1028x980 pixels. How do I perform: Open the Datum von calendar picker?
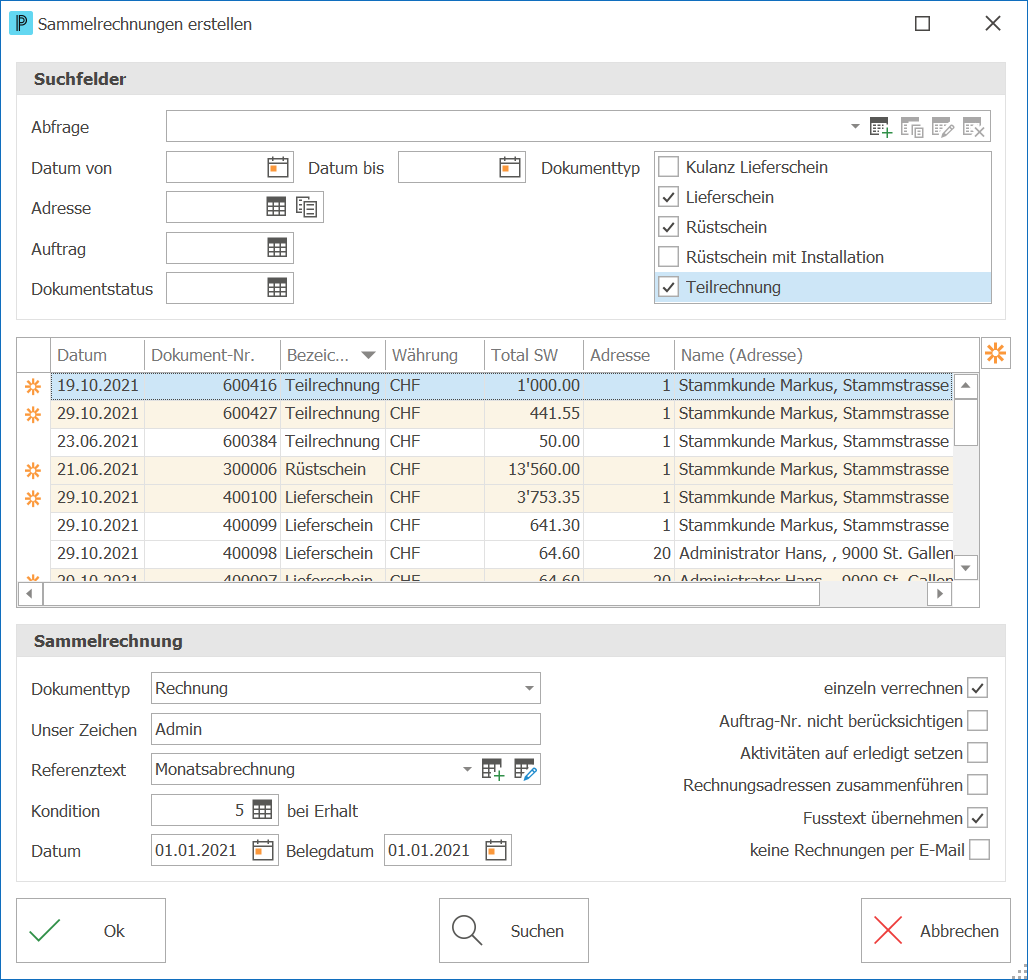[x=278, y=167]
